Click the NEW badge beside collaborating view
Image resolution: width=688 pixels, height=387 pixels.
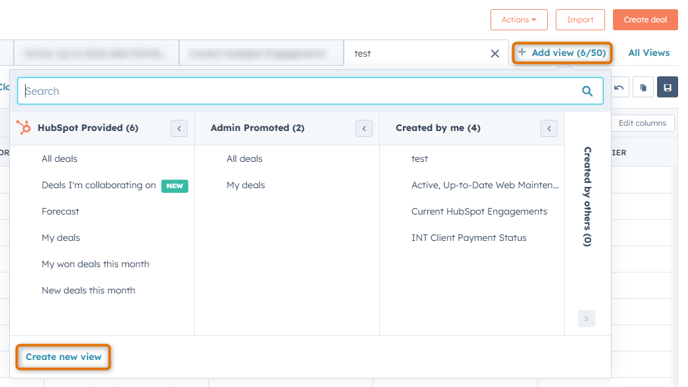tap(175, 186)
